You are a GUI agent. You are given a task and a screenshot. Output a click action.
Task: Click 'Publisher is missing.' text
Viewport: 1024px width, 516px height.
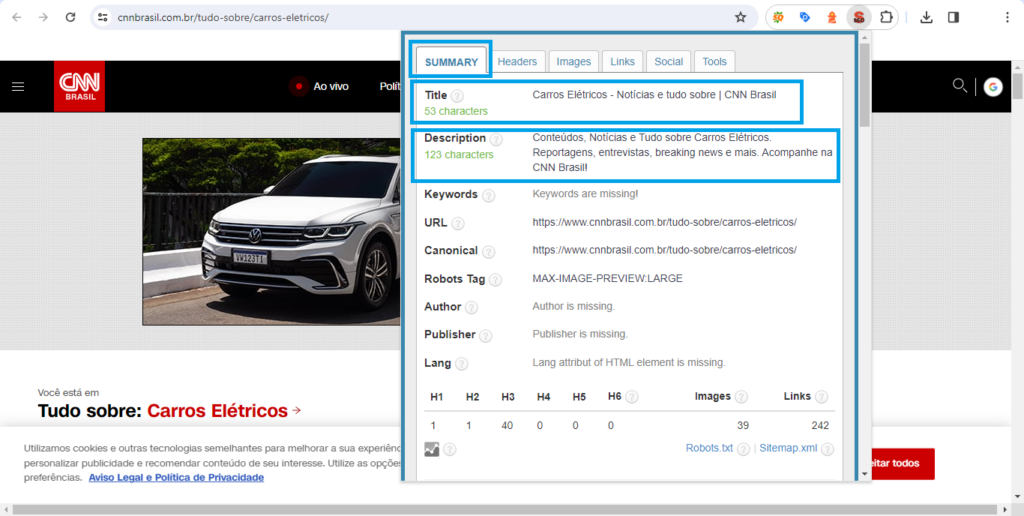tap(580, 334)
